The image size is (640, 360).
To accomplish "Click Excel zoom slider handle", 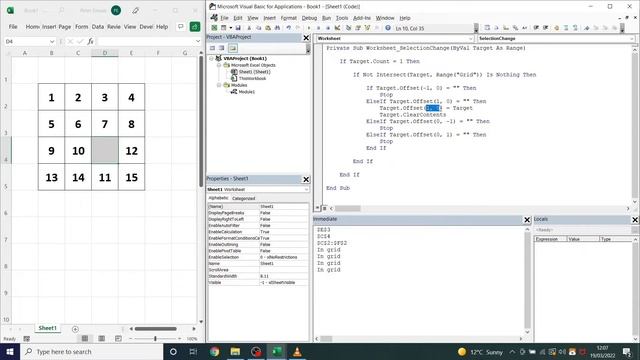I will point(155,339).
